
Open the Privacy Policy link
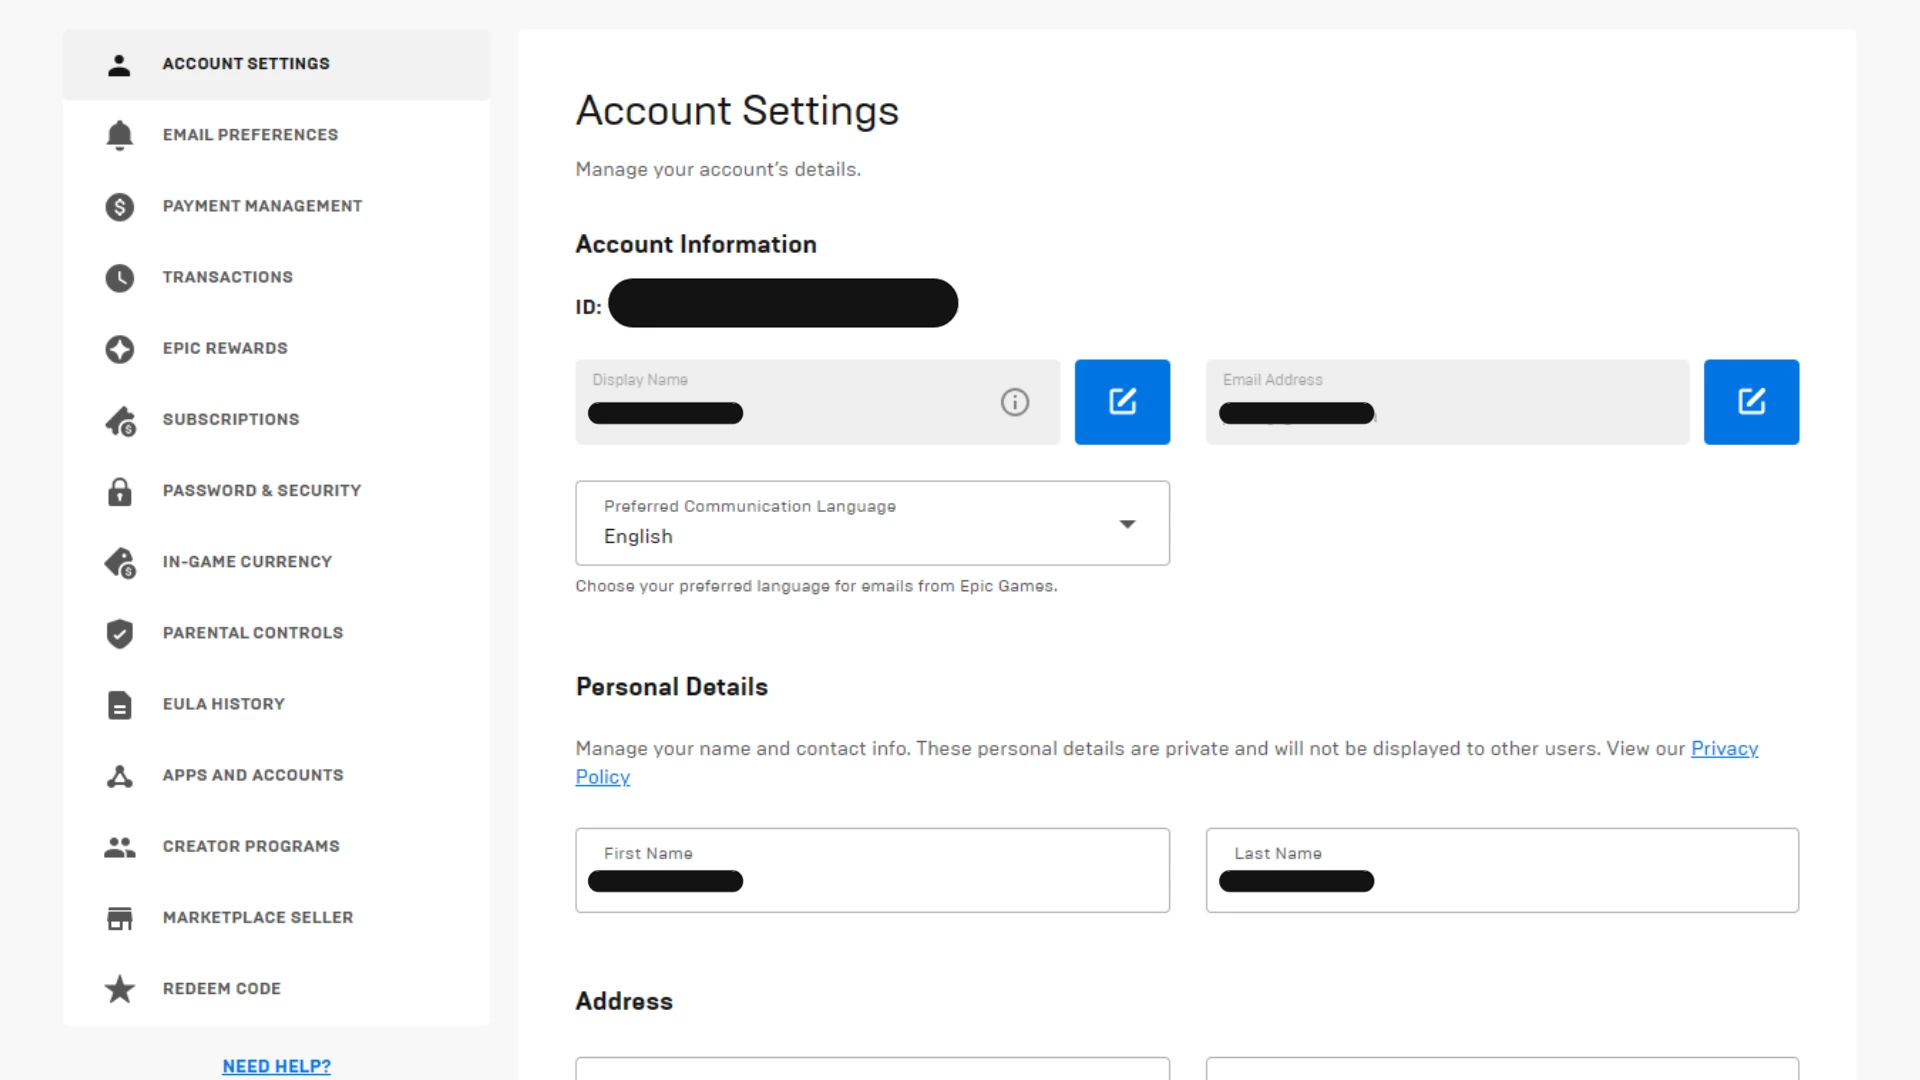pos(1723,748)
